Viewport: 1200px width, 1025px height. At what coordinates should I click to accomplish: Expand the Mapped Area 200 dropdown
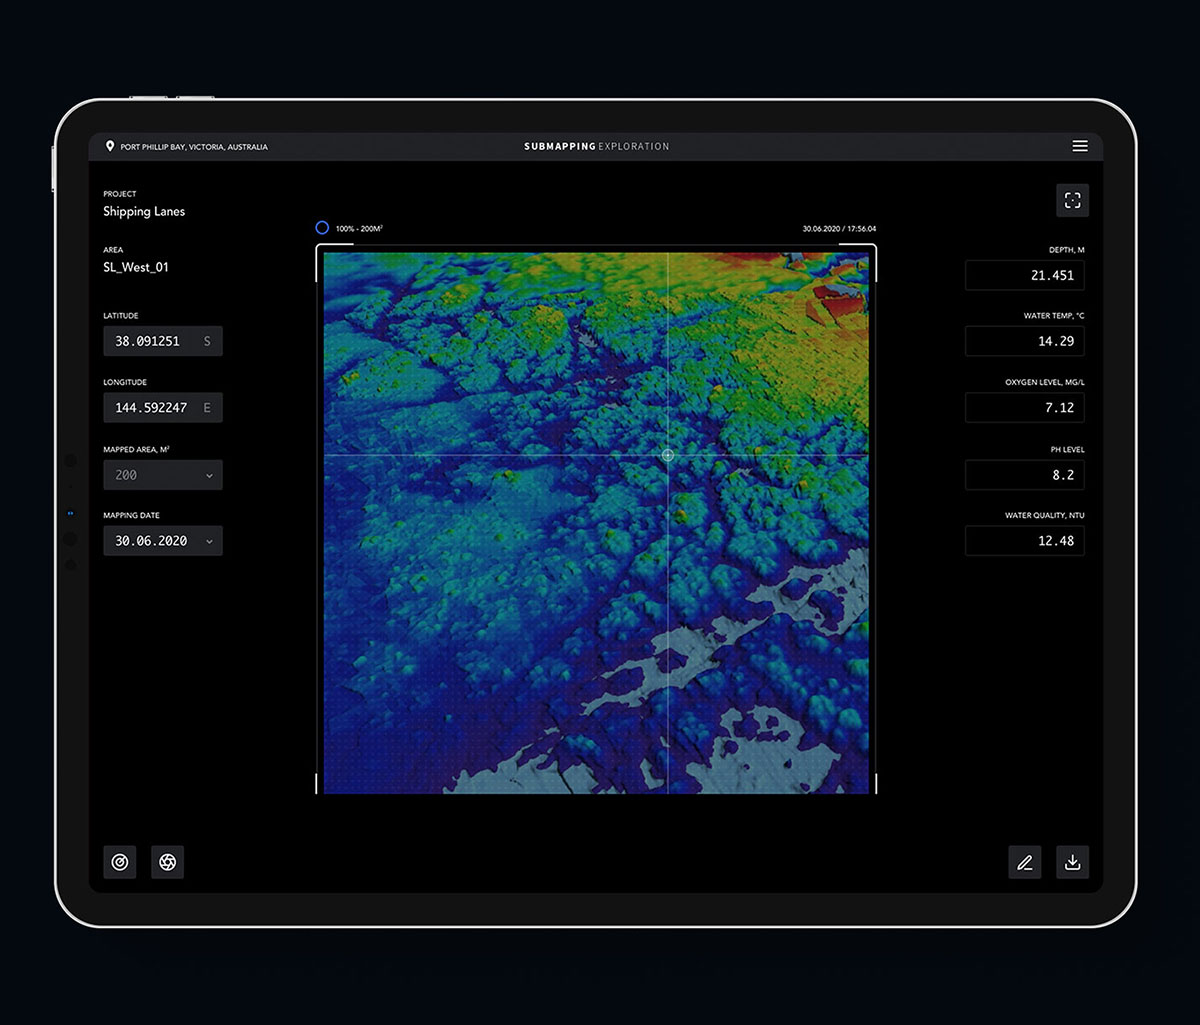163,475
